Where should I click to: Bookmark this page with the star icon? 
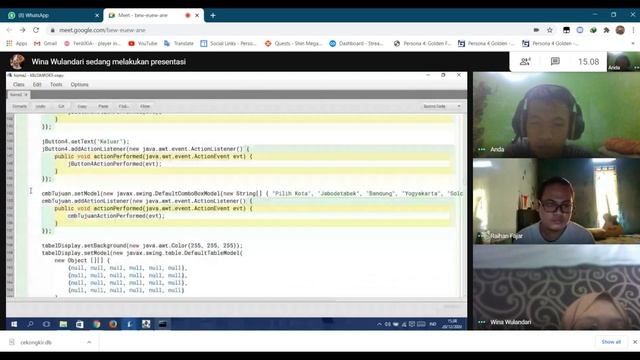[x=550, y=30]
